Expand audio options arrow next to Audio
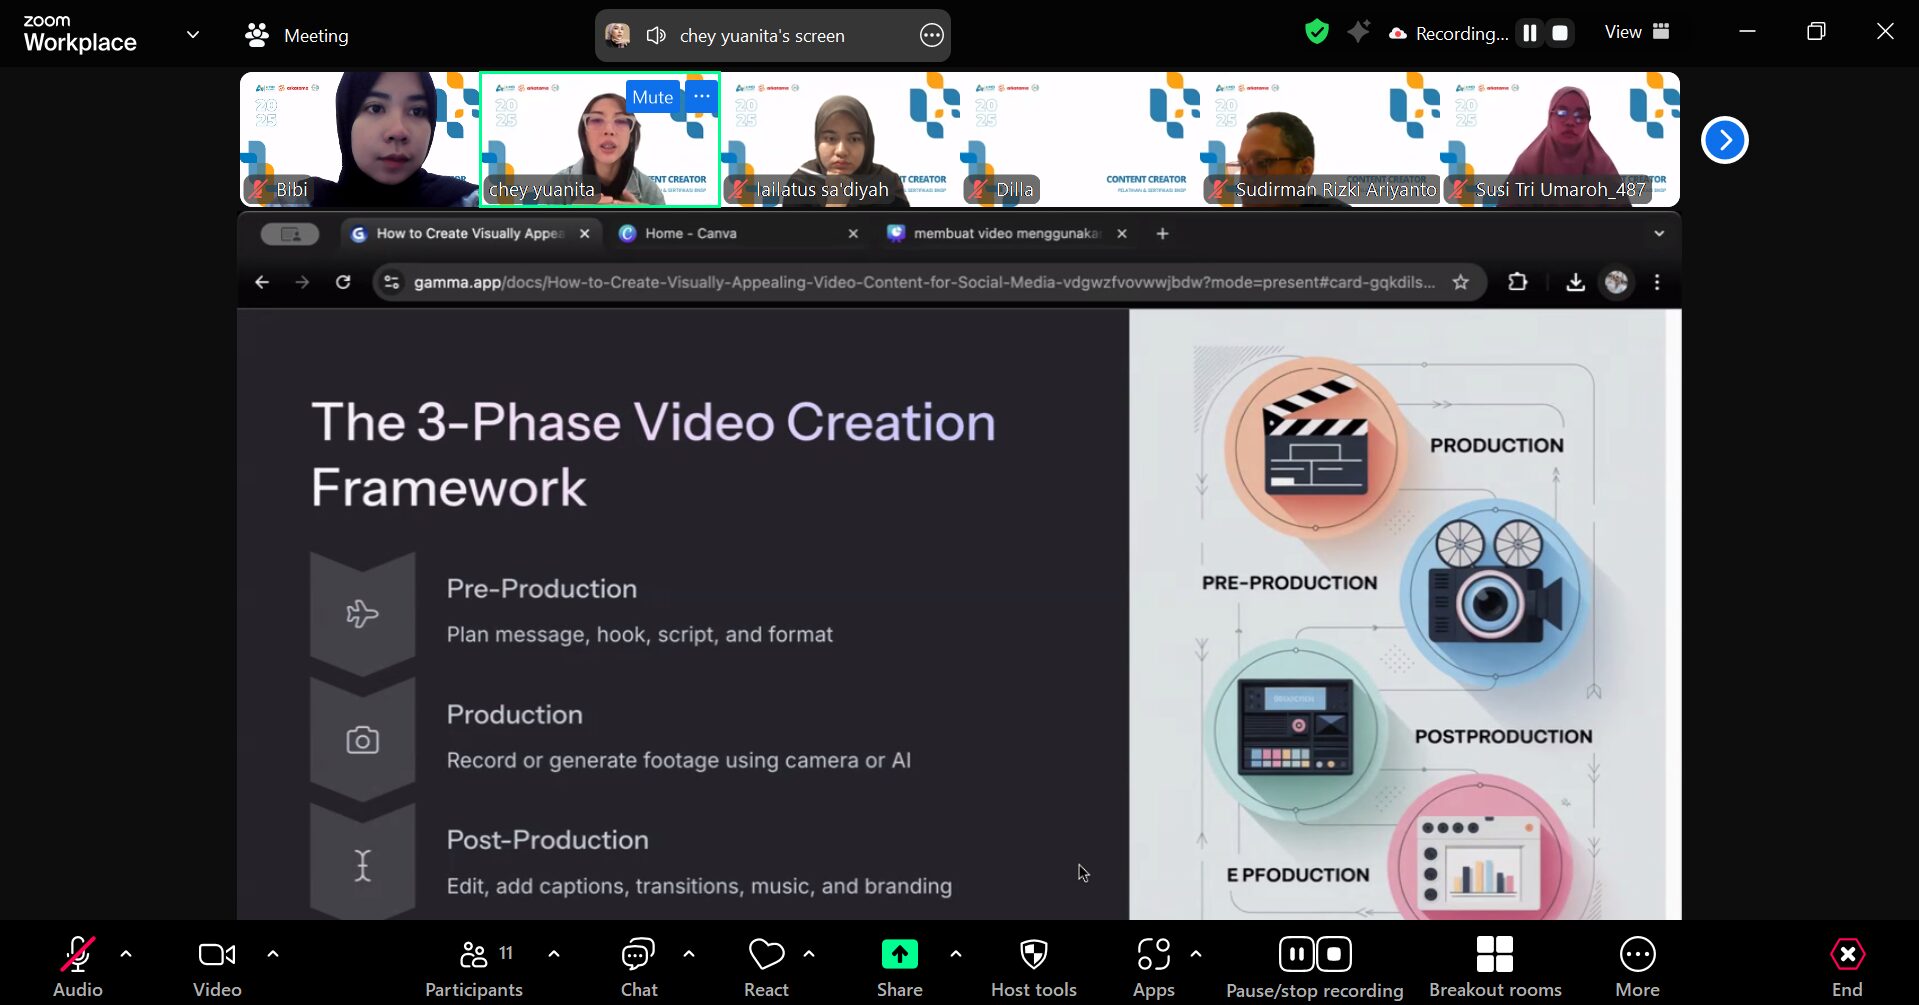This screenshot has height=1005, width=1919. click(x=126, y=954)
